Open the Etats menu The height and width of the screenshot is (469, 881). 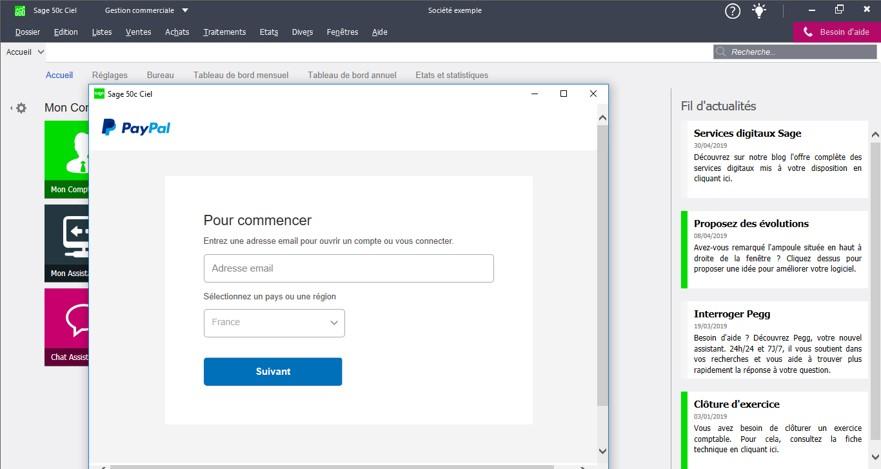(269, 32)
